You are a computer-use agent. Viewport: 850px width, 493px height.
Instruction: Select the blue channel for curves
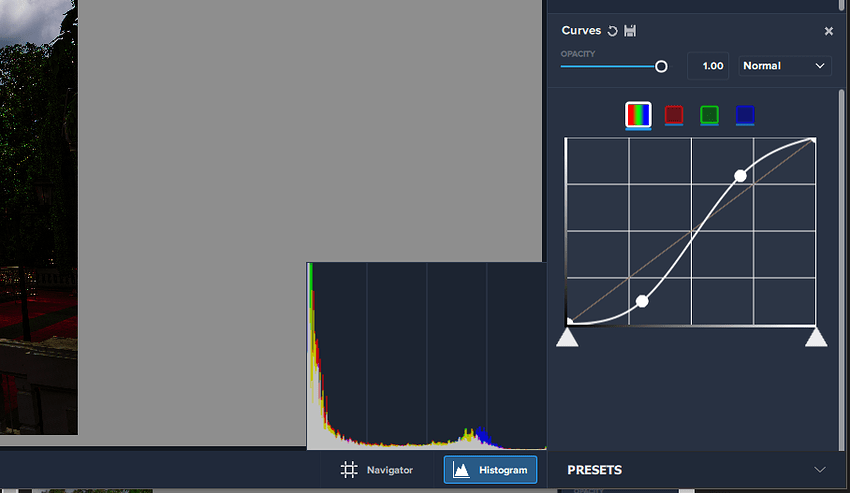pyautogui.click(x=745, y=115)
